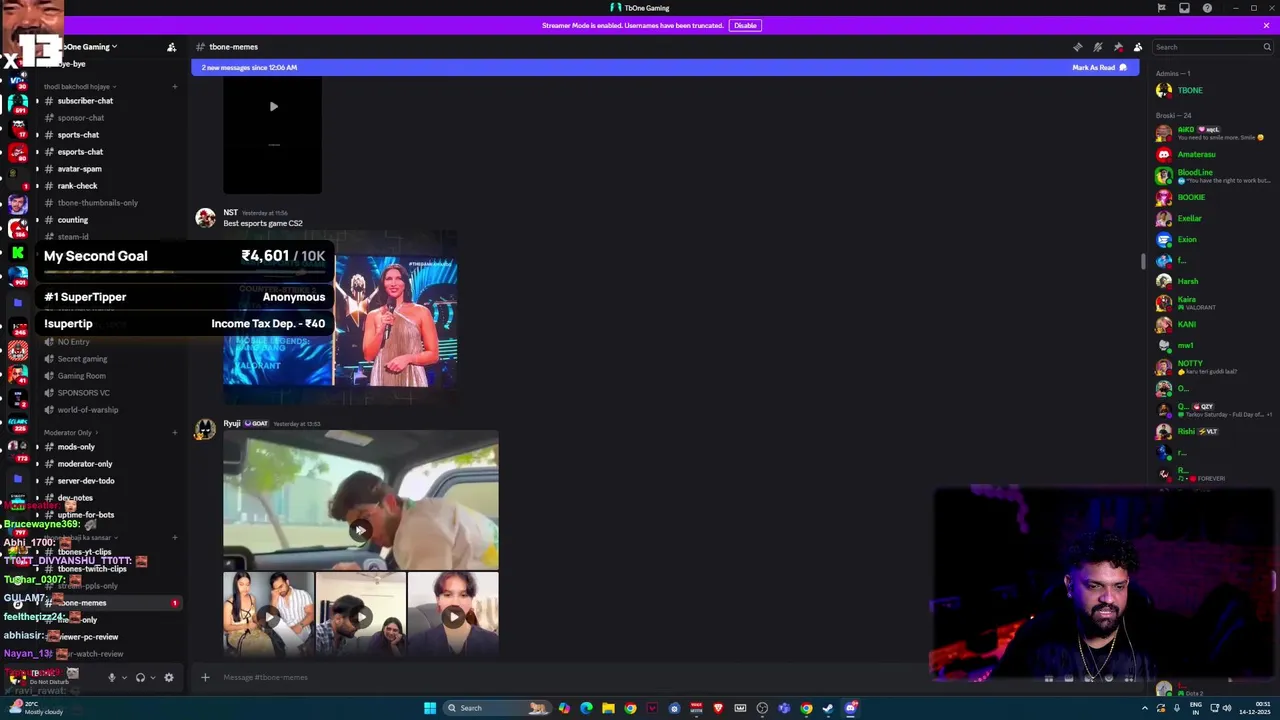Open pinned messages pin icon

1118,47
